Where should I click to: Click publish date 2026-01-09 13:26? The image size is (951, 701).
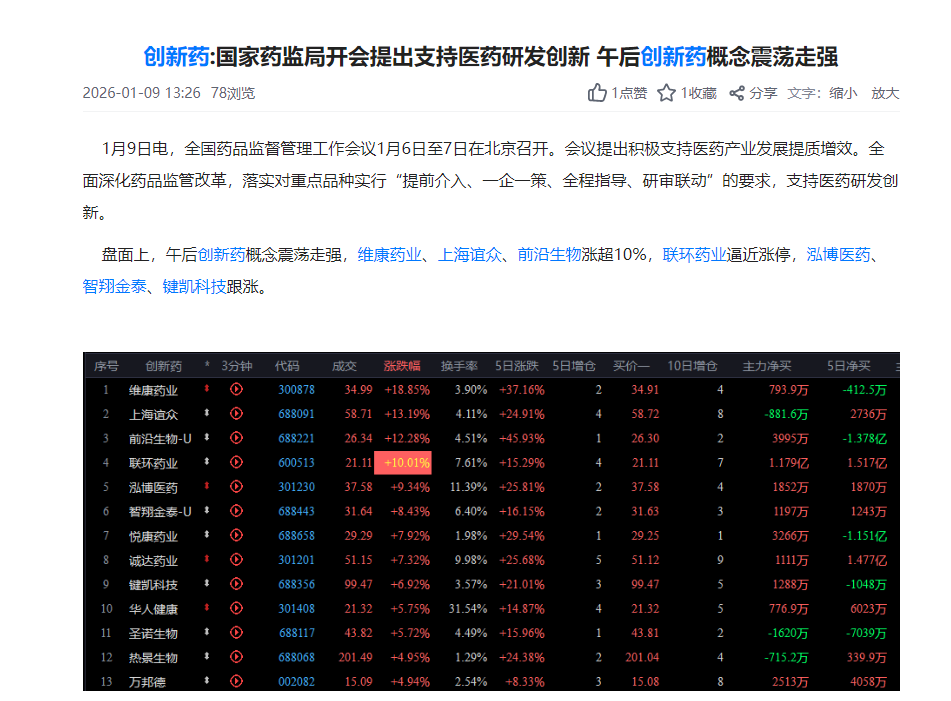tap(141, 93)
